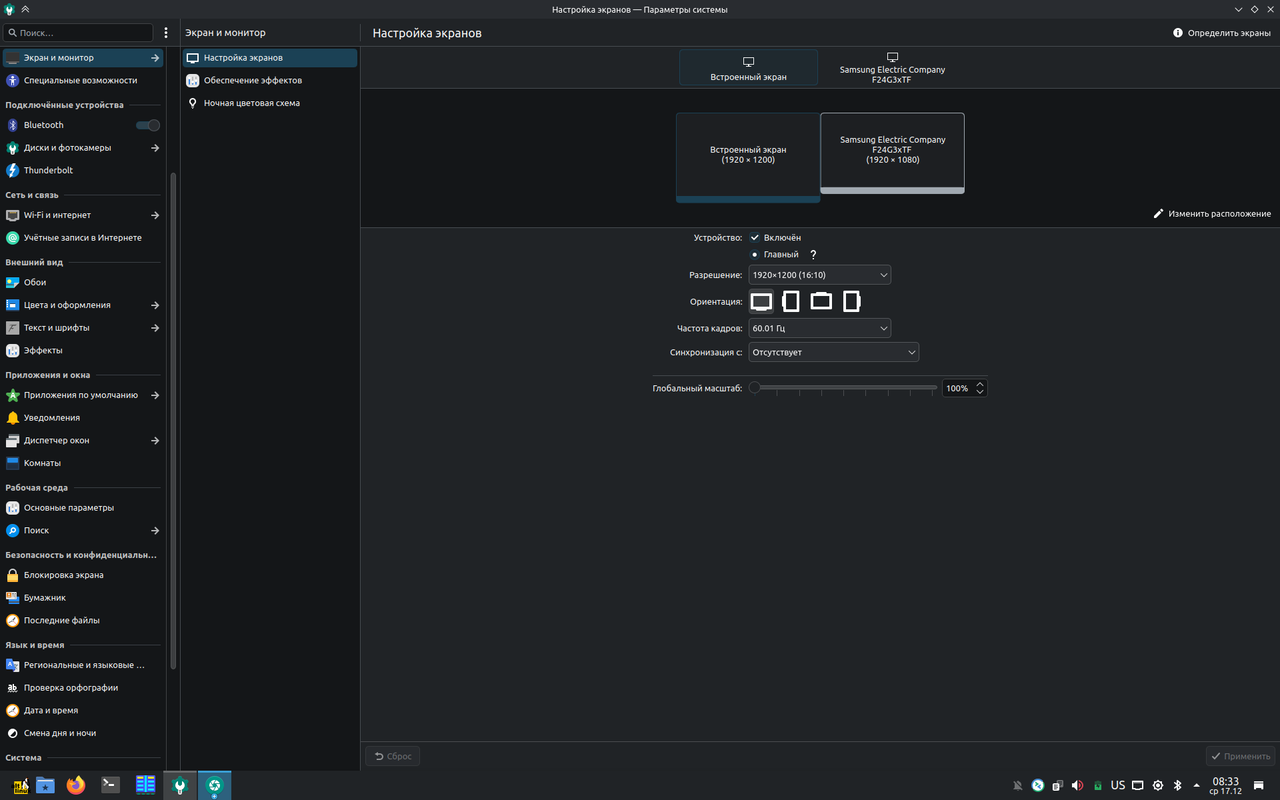Expand Диспетчер окон submenu
Screen dimensions: 1280x800
[x=155, y=440]
